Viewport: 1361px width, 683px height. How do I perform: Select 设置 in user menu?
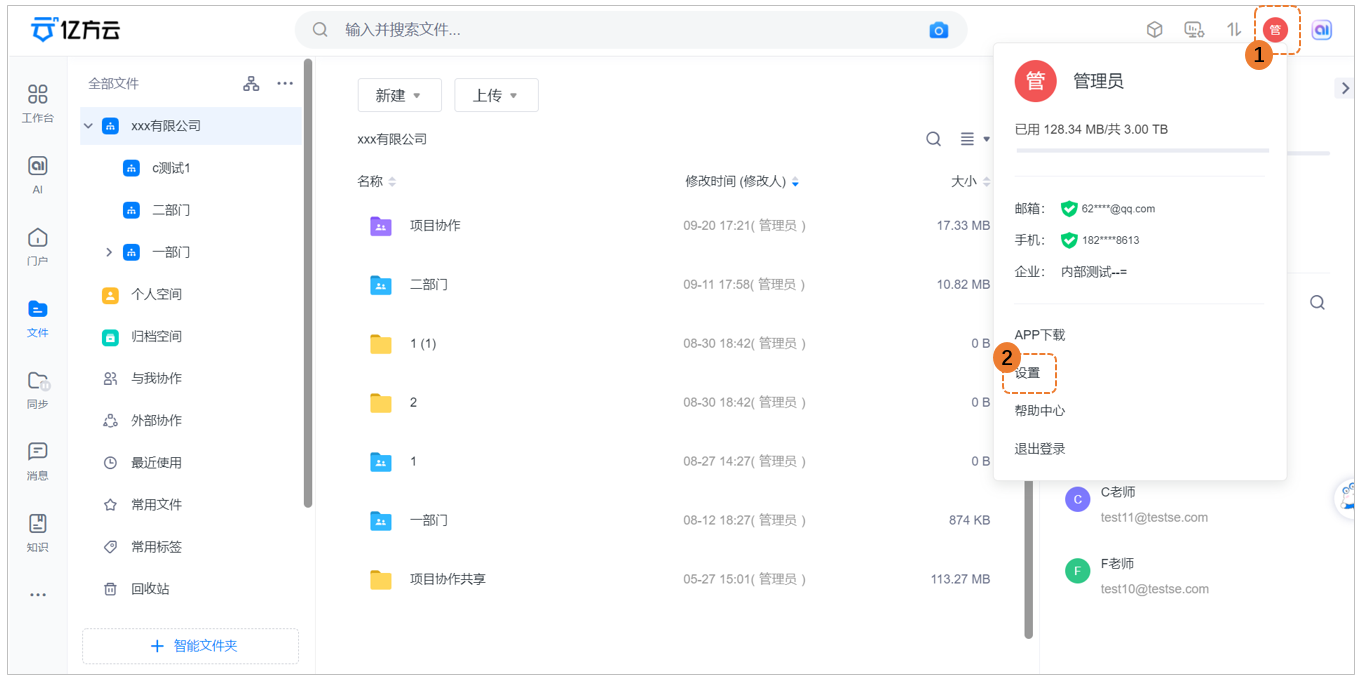pos(1028,373)
